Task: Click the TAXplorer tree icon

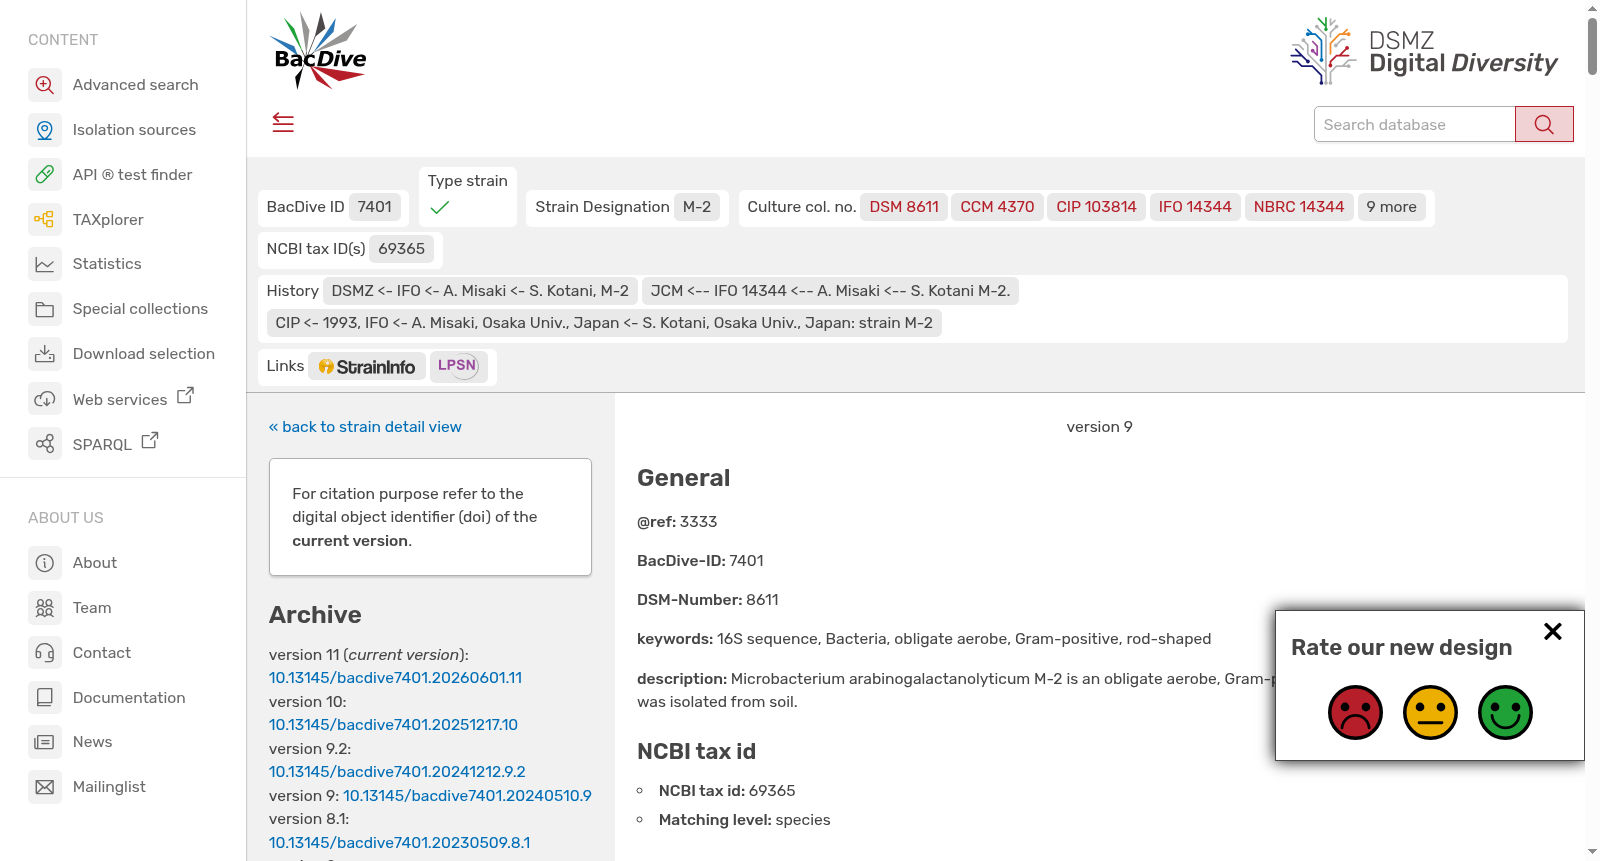Action: [x=45, y=219]
